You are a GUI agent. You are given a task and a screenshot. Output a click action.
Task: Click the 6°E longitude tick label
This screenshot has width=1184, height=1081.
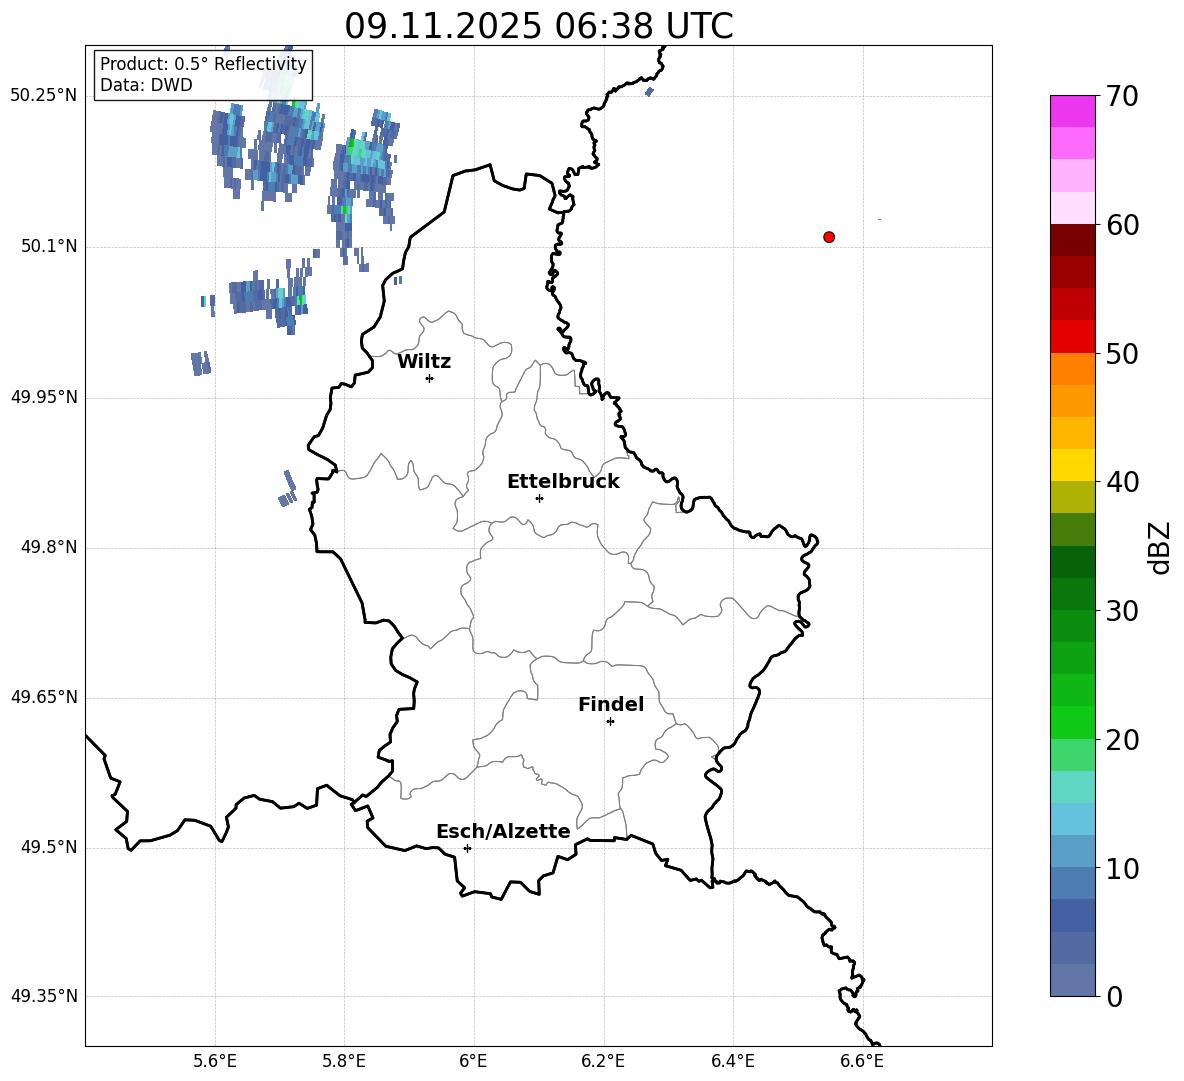pos(473,1061)
